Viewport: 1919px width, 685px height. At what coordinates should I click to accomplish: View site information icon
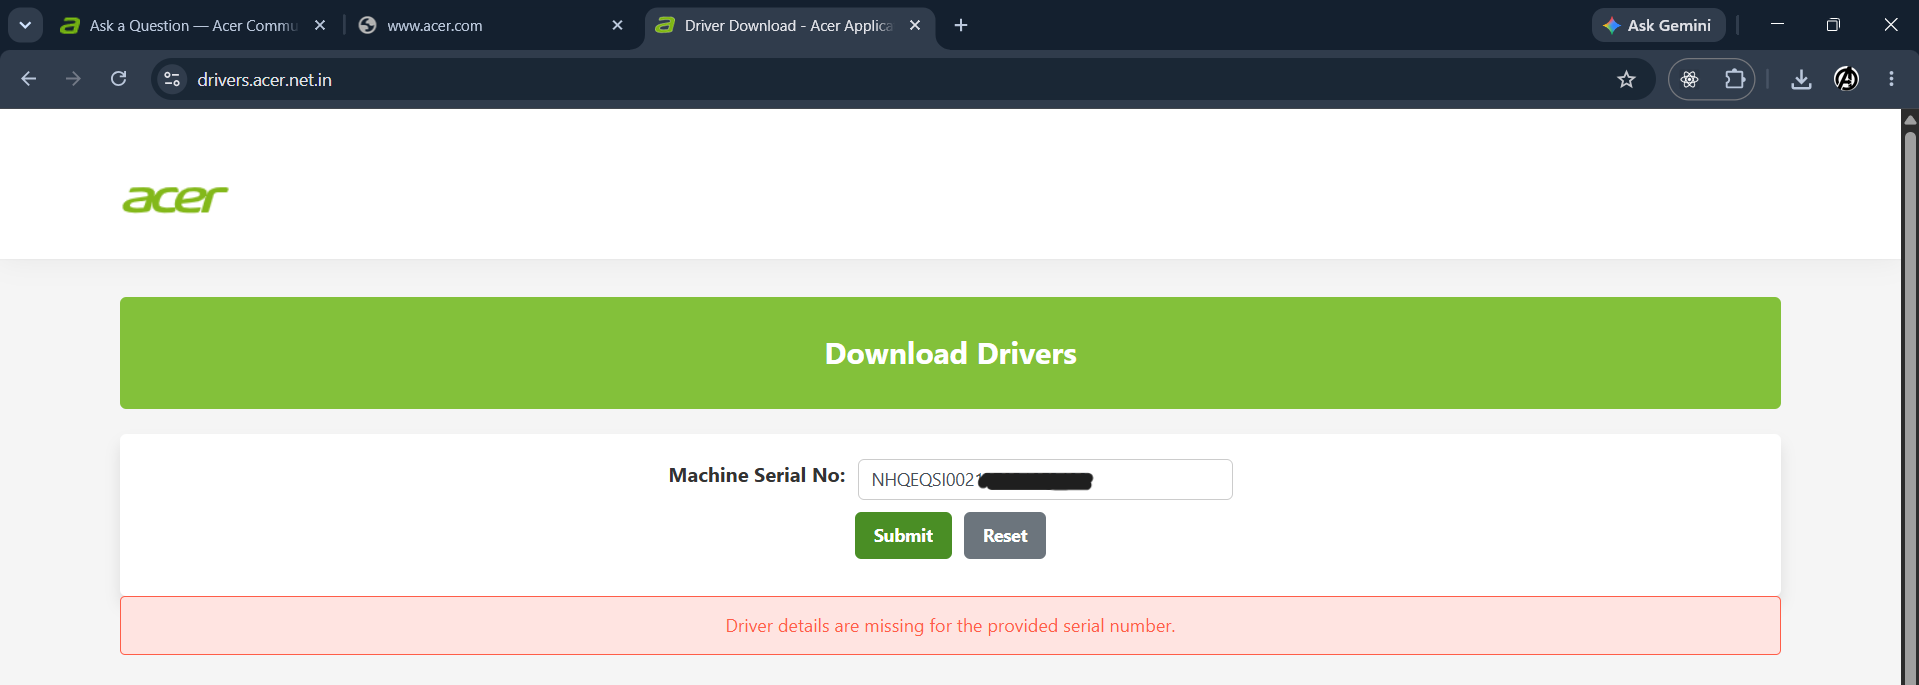point(172,79)
